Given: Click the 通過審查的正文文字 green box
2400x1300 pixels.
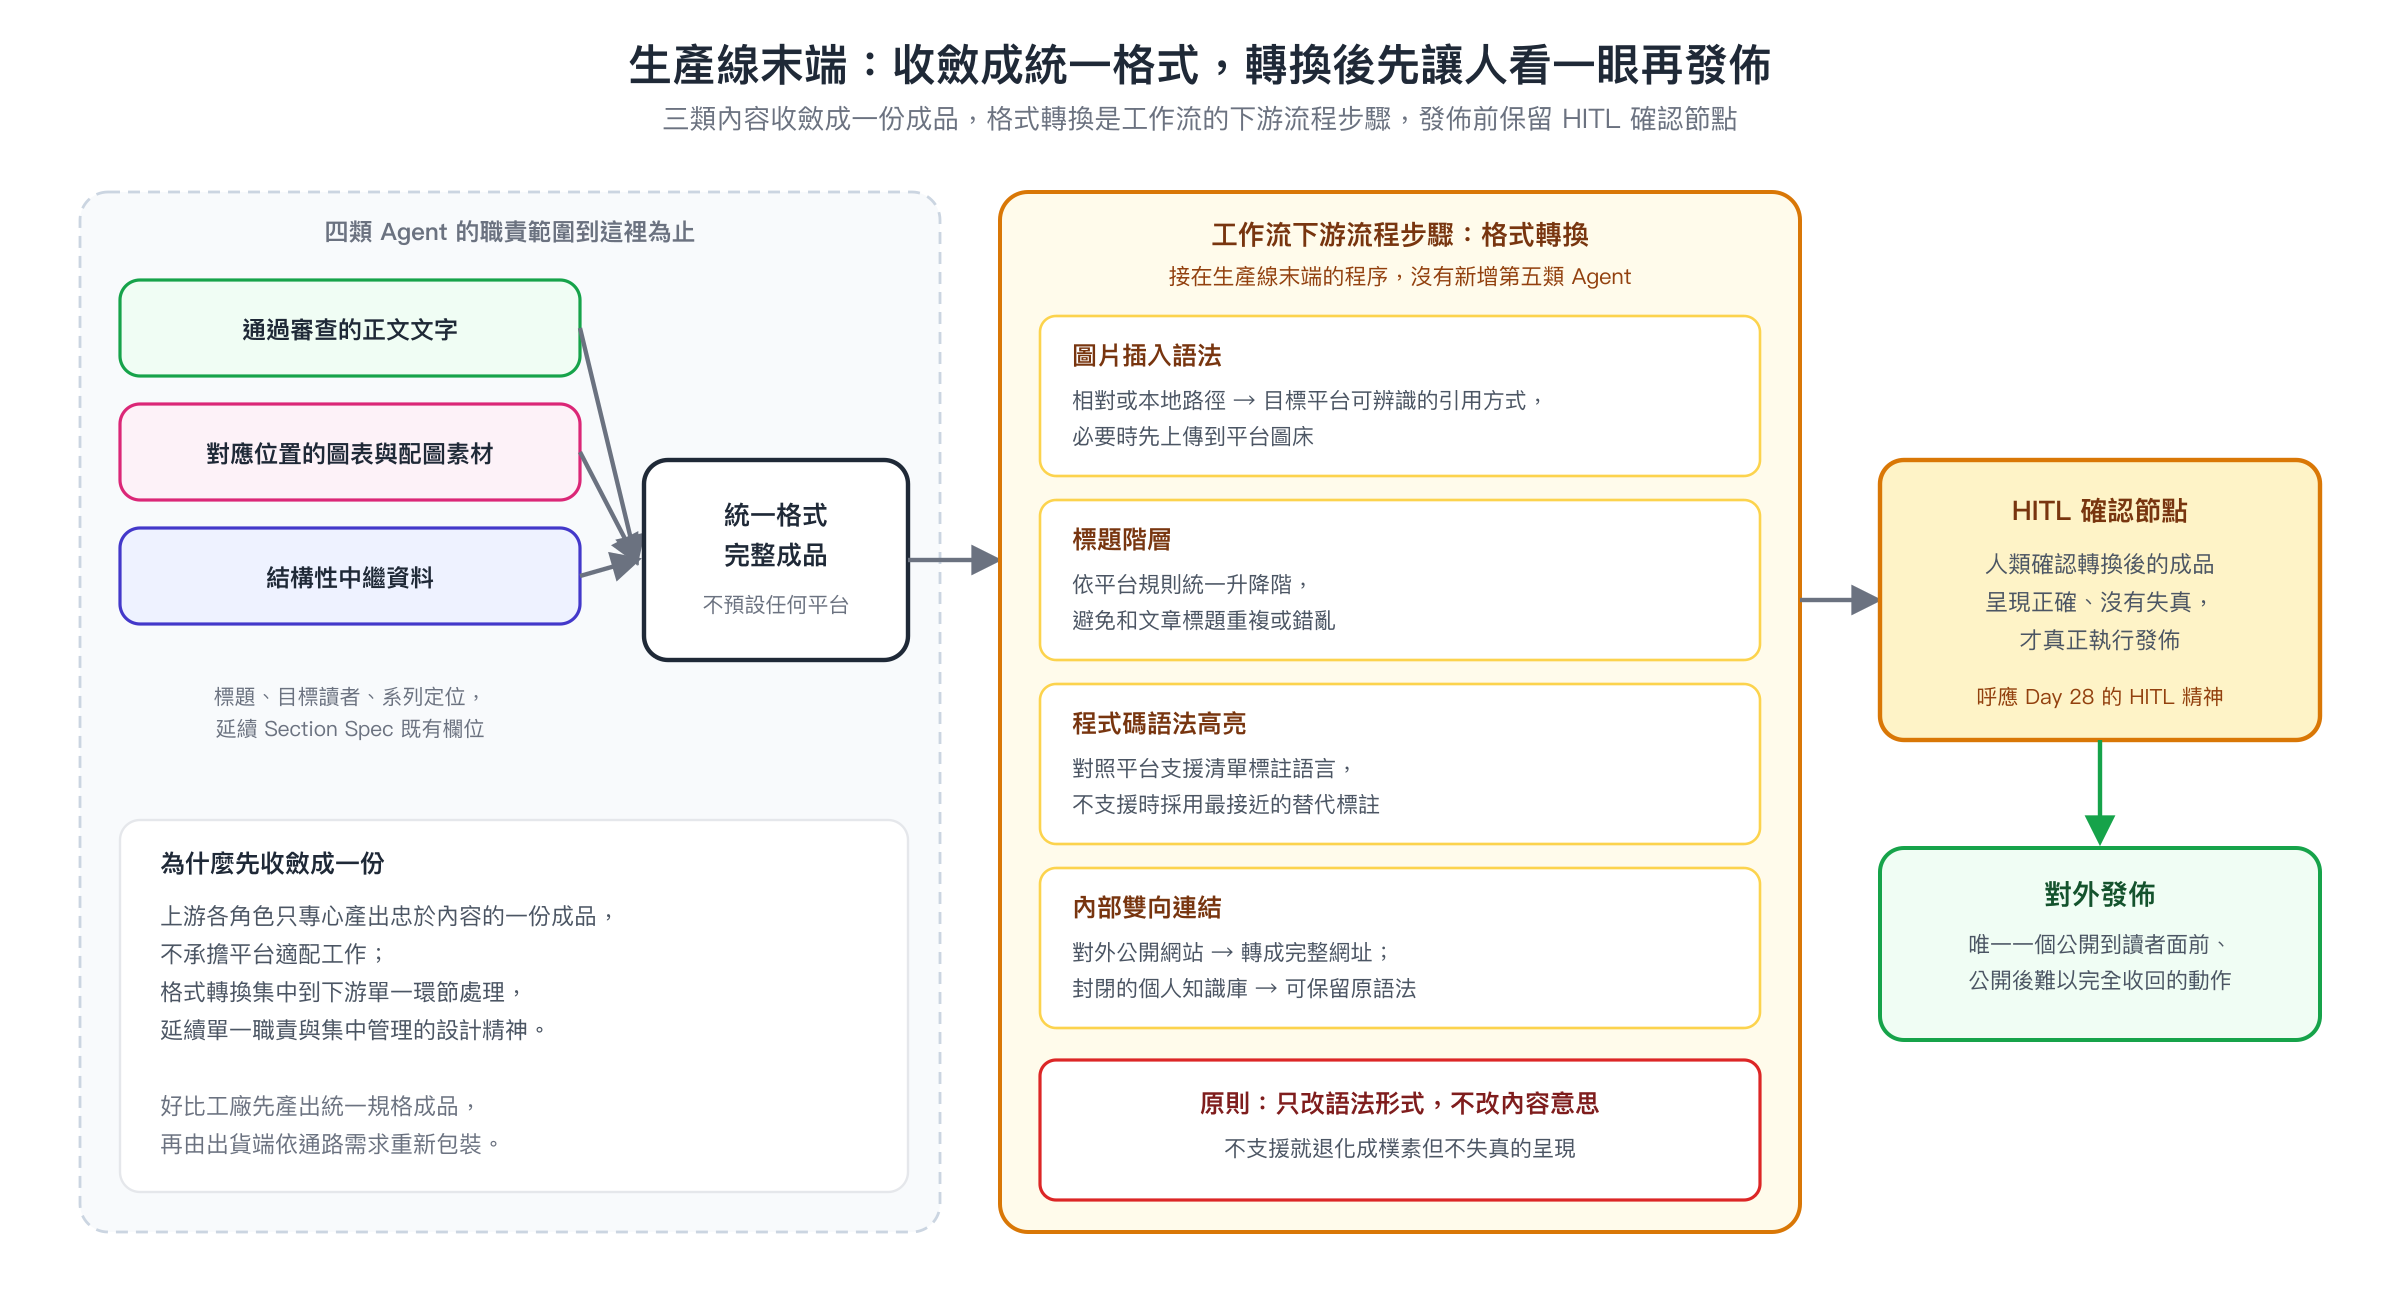Looking at the screenshot, I should (x=350, y=328).
